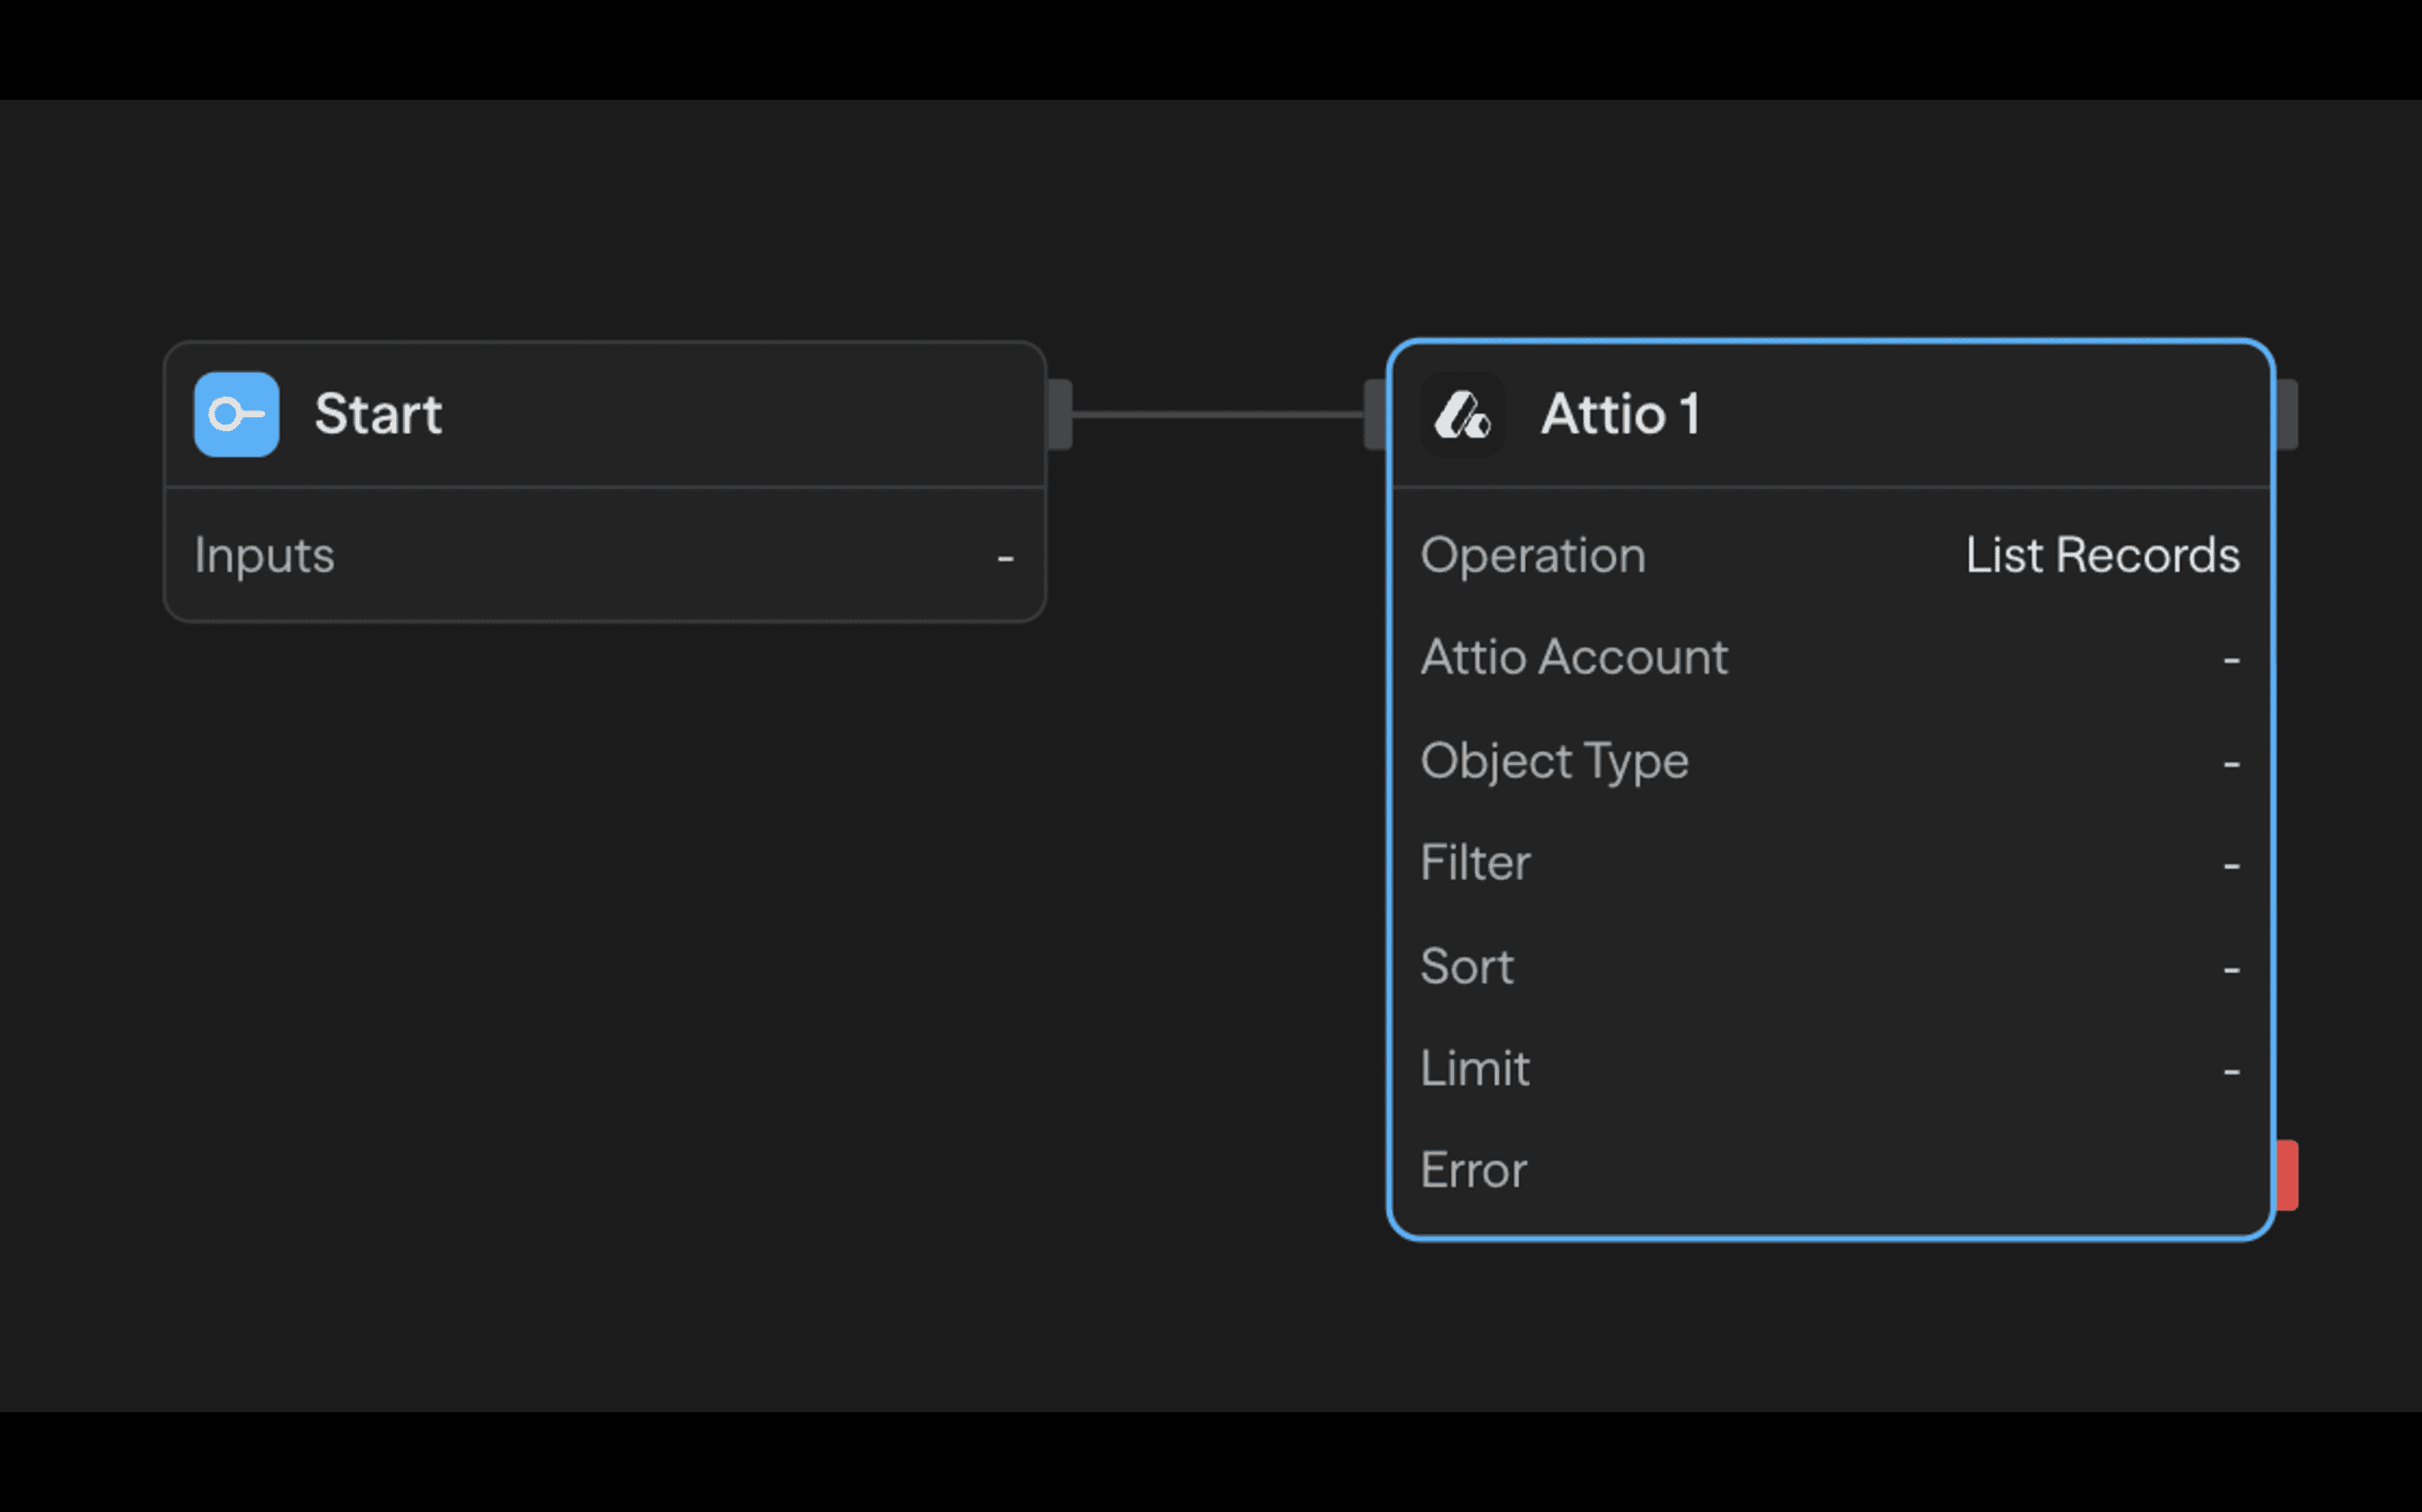Image resolution: width=2422 pixels, height=1512 pixels.
Task: Click the List Records operation value
Action: (x=2102, y=555)
